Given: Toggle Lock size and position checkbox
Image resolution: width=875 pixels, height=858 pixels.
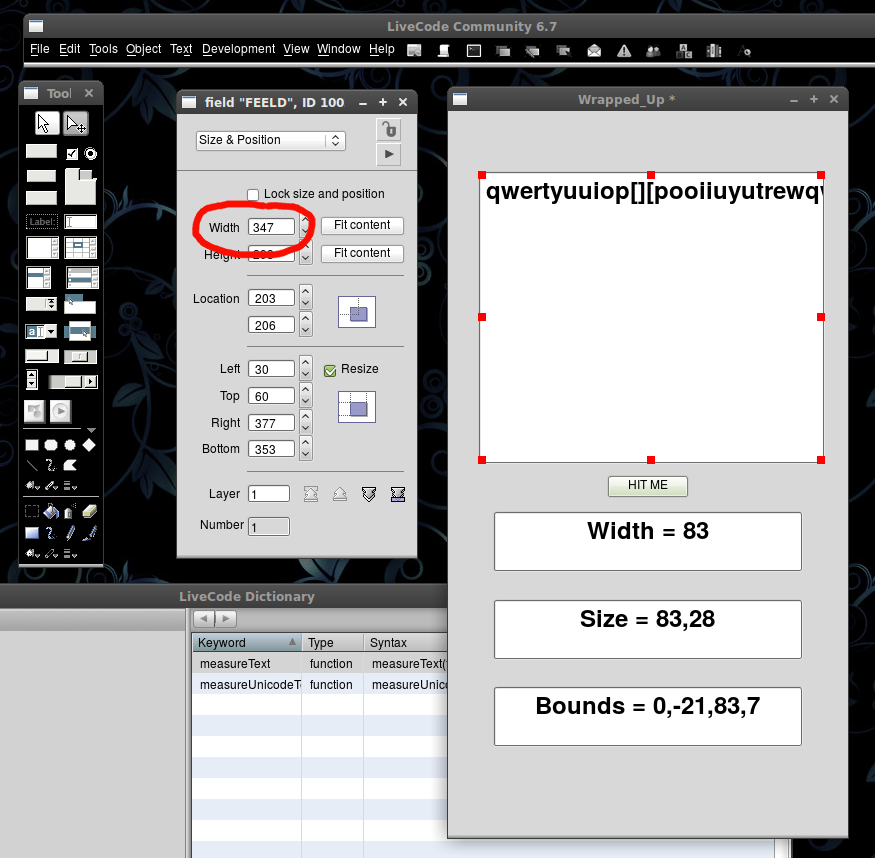Looking at the screenshot, I should 253,194.
